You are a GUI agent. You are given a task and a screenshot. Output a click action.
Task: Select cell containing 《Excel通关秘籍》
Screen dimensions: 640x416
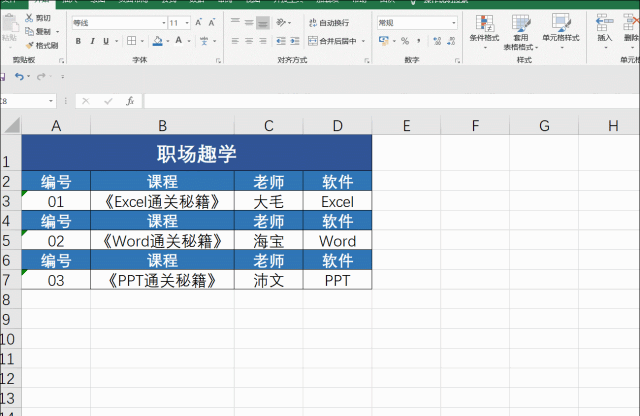162,201
